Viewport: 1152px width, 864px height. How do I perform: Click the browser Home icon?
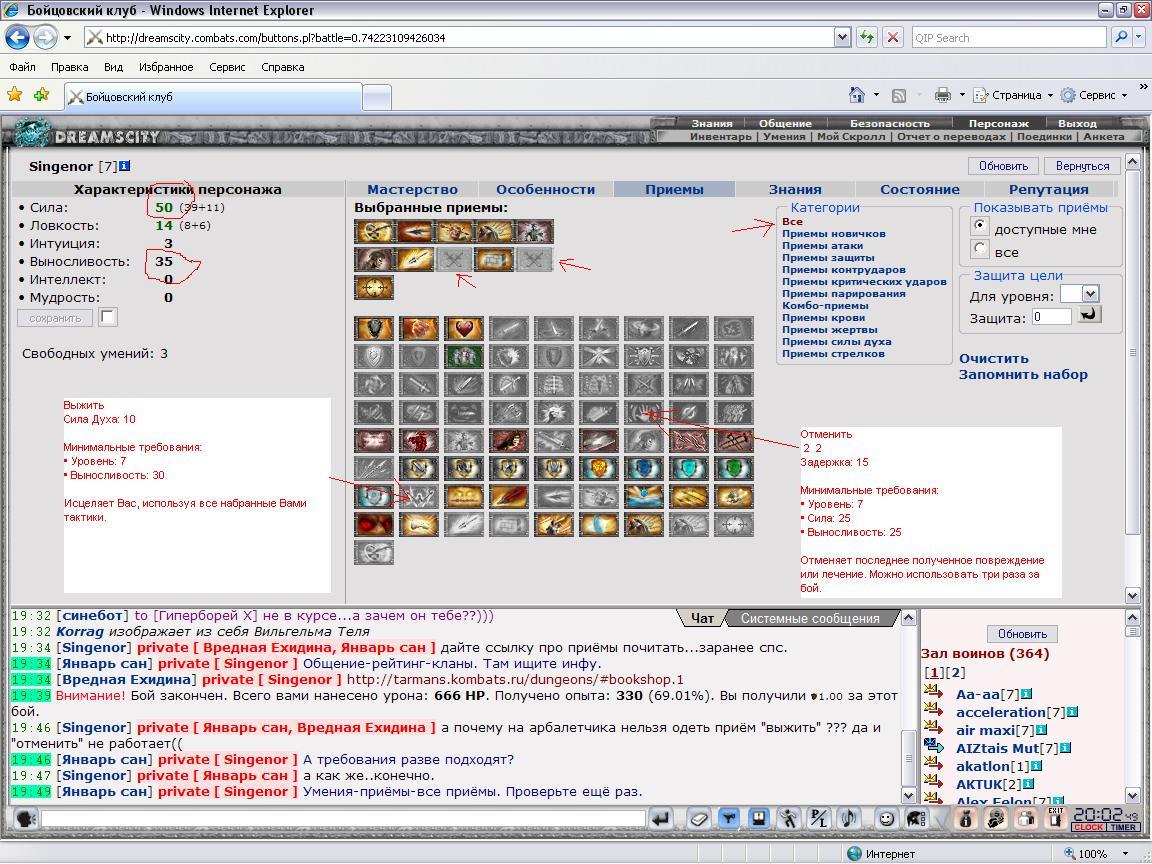[856, 95]
